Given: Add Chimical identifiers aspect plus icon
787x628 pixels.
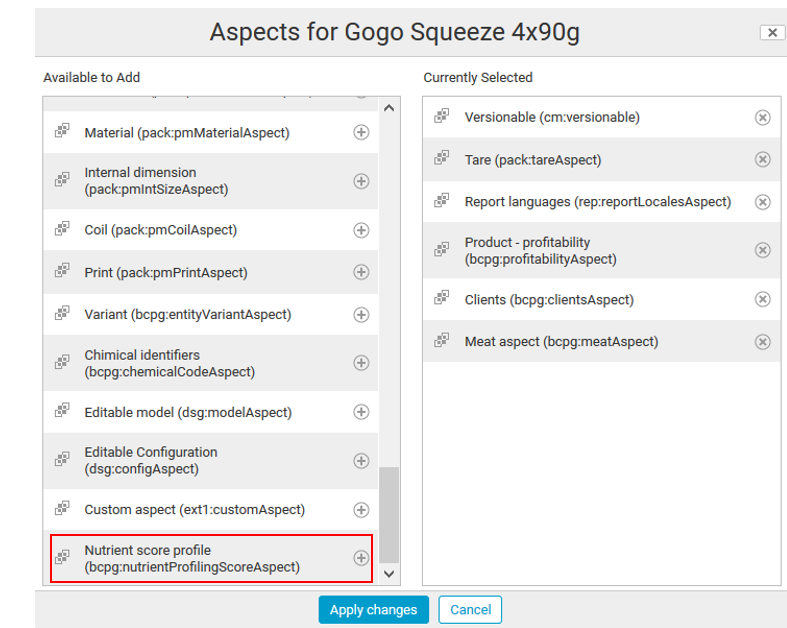Looking at the screenshot, I should [361, 363].
